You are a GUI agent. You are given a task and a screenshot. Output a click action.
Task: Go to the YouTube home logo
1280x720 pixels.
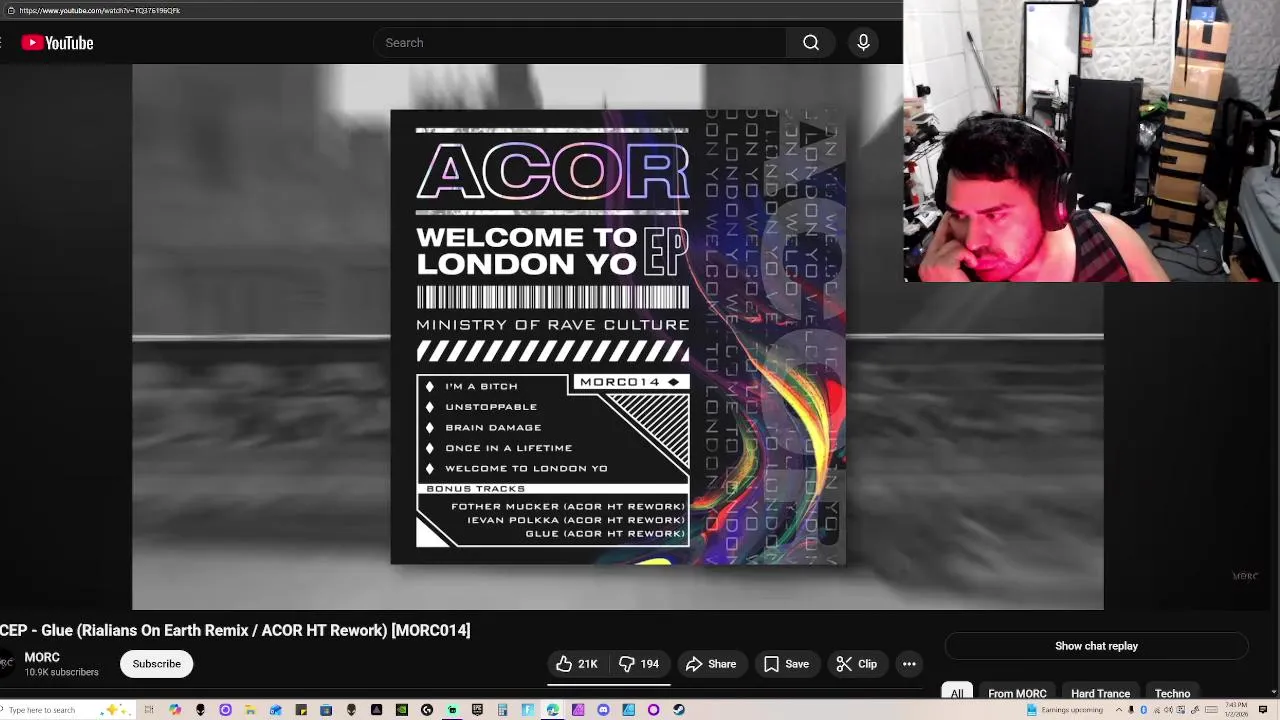[57, 43]
